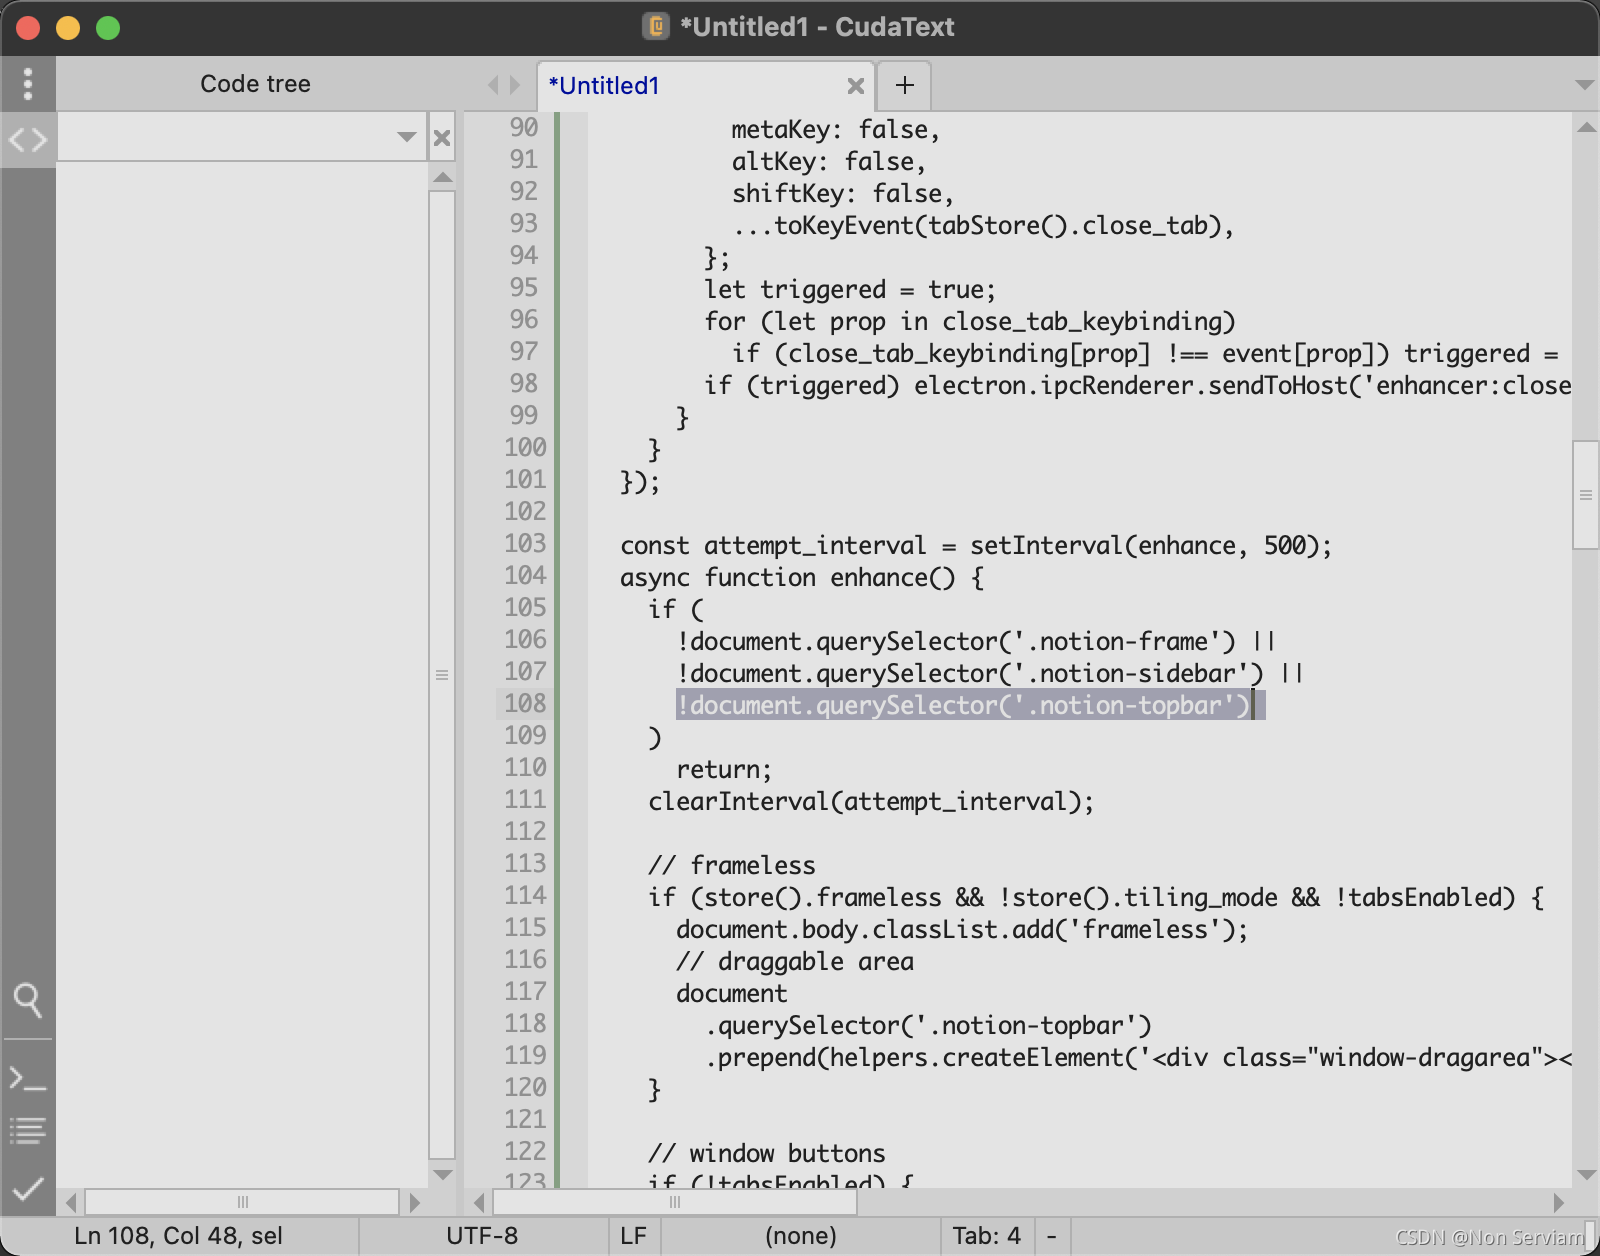Clear the code tree filter
The image size is (1600, 1256).
[x=442, y=138]
